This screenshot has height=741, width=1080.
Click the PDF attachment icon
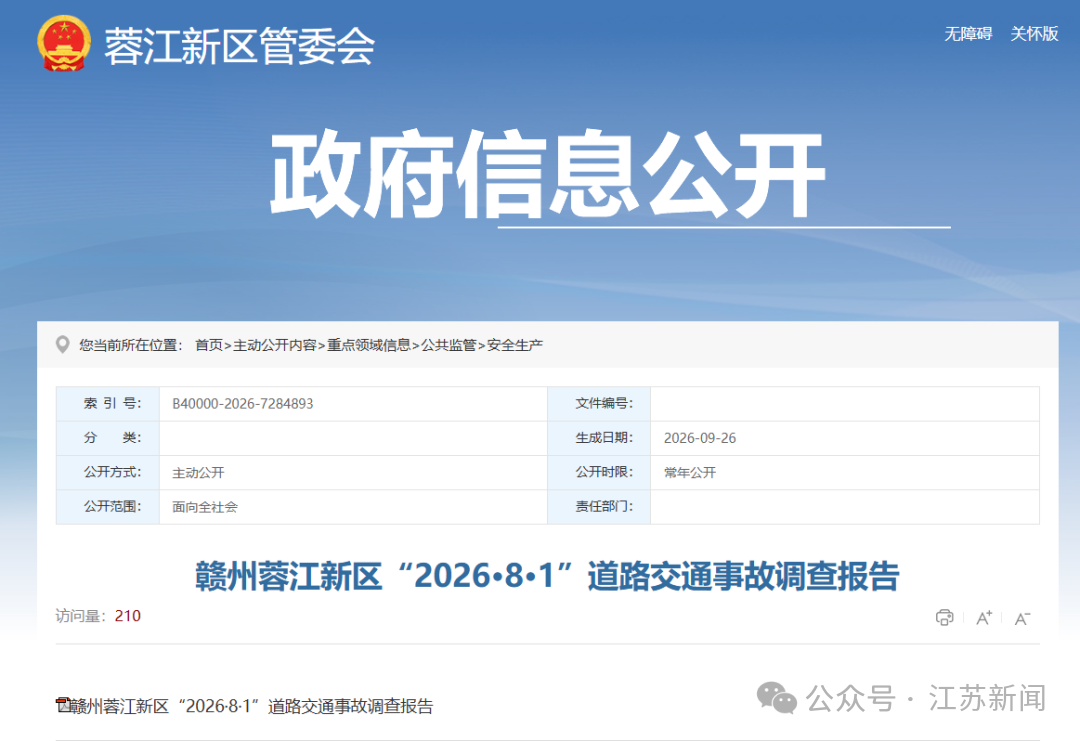(x=63, y=705)
